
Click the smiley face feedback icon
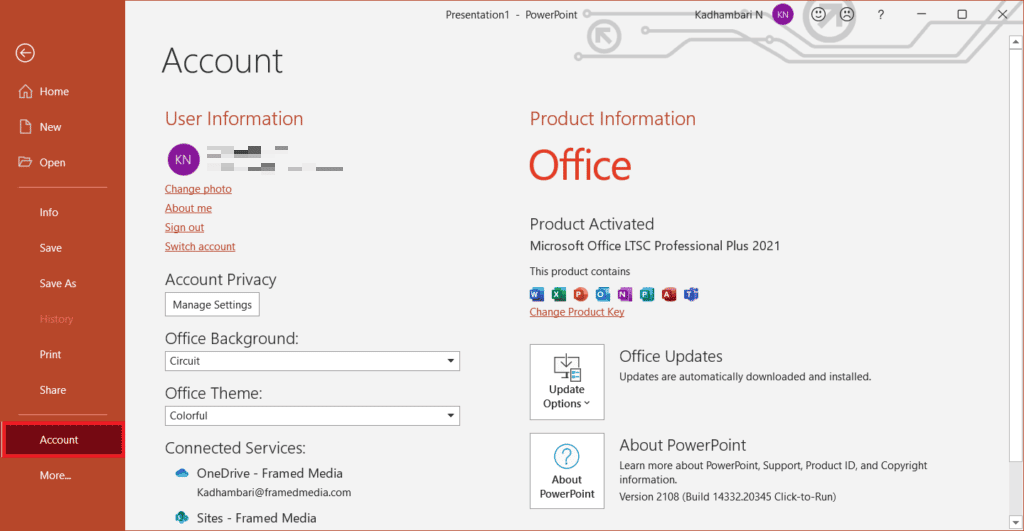point(818,14)
